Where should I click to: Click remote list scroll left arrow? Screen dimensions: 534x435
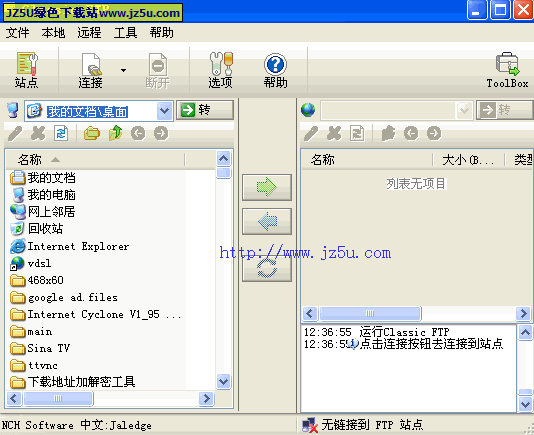coord(310,313)
